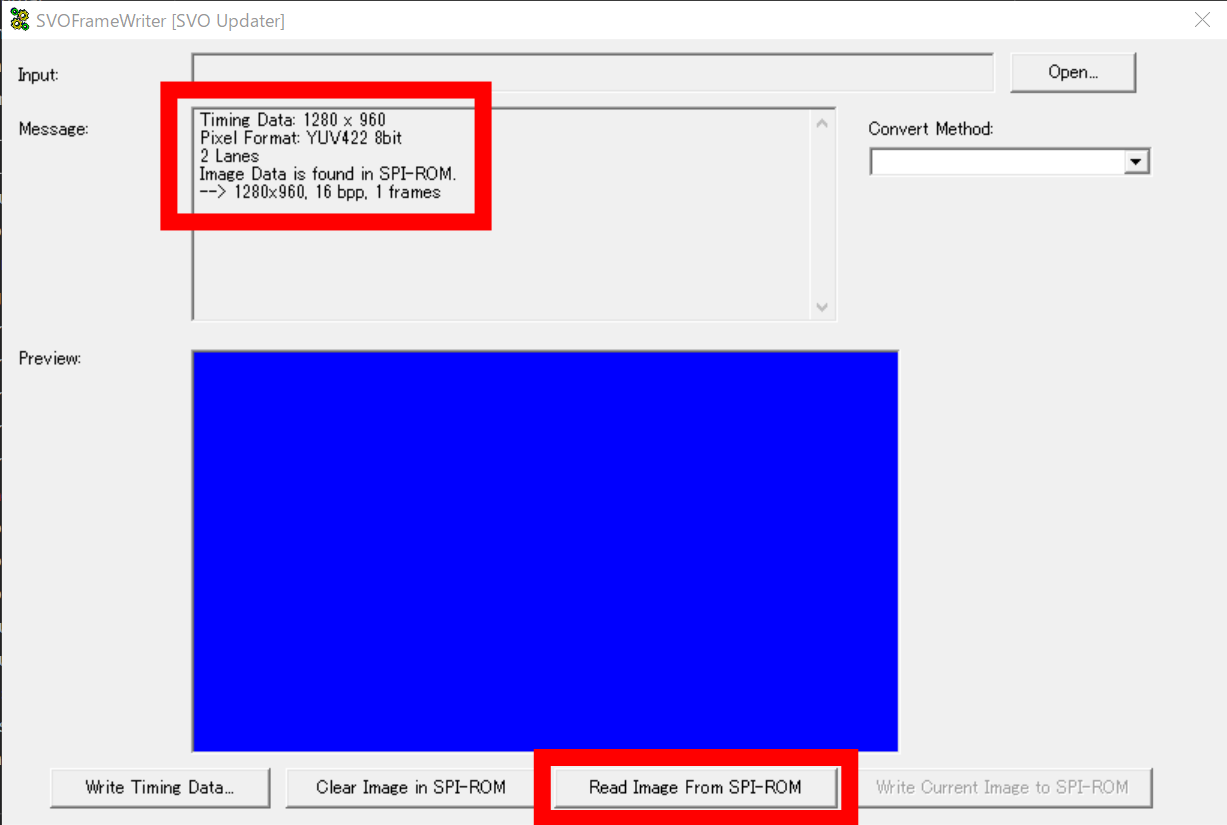
Task: Click the 'Timing Data: 1280 x 960' message line
Action: click(x=292, y=120)
